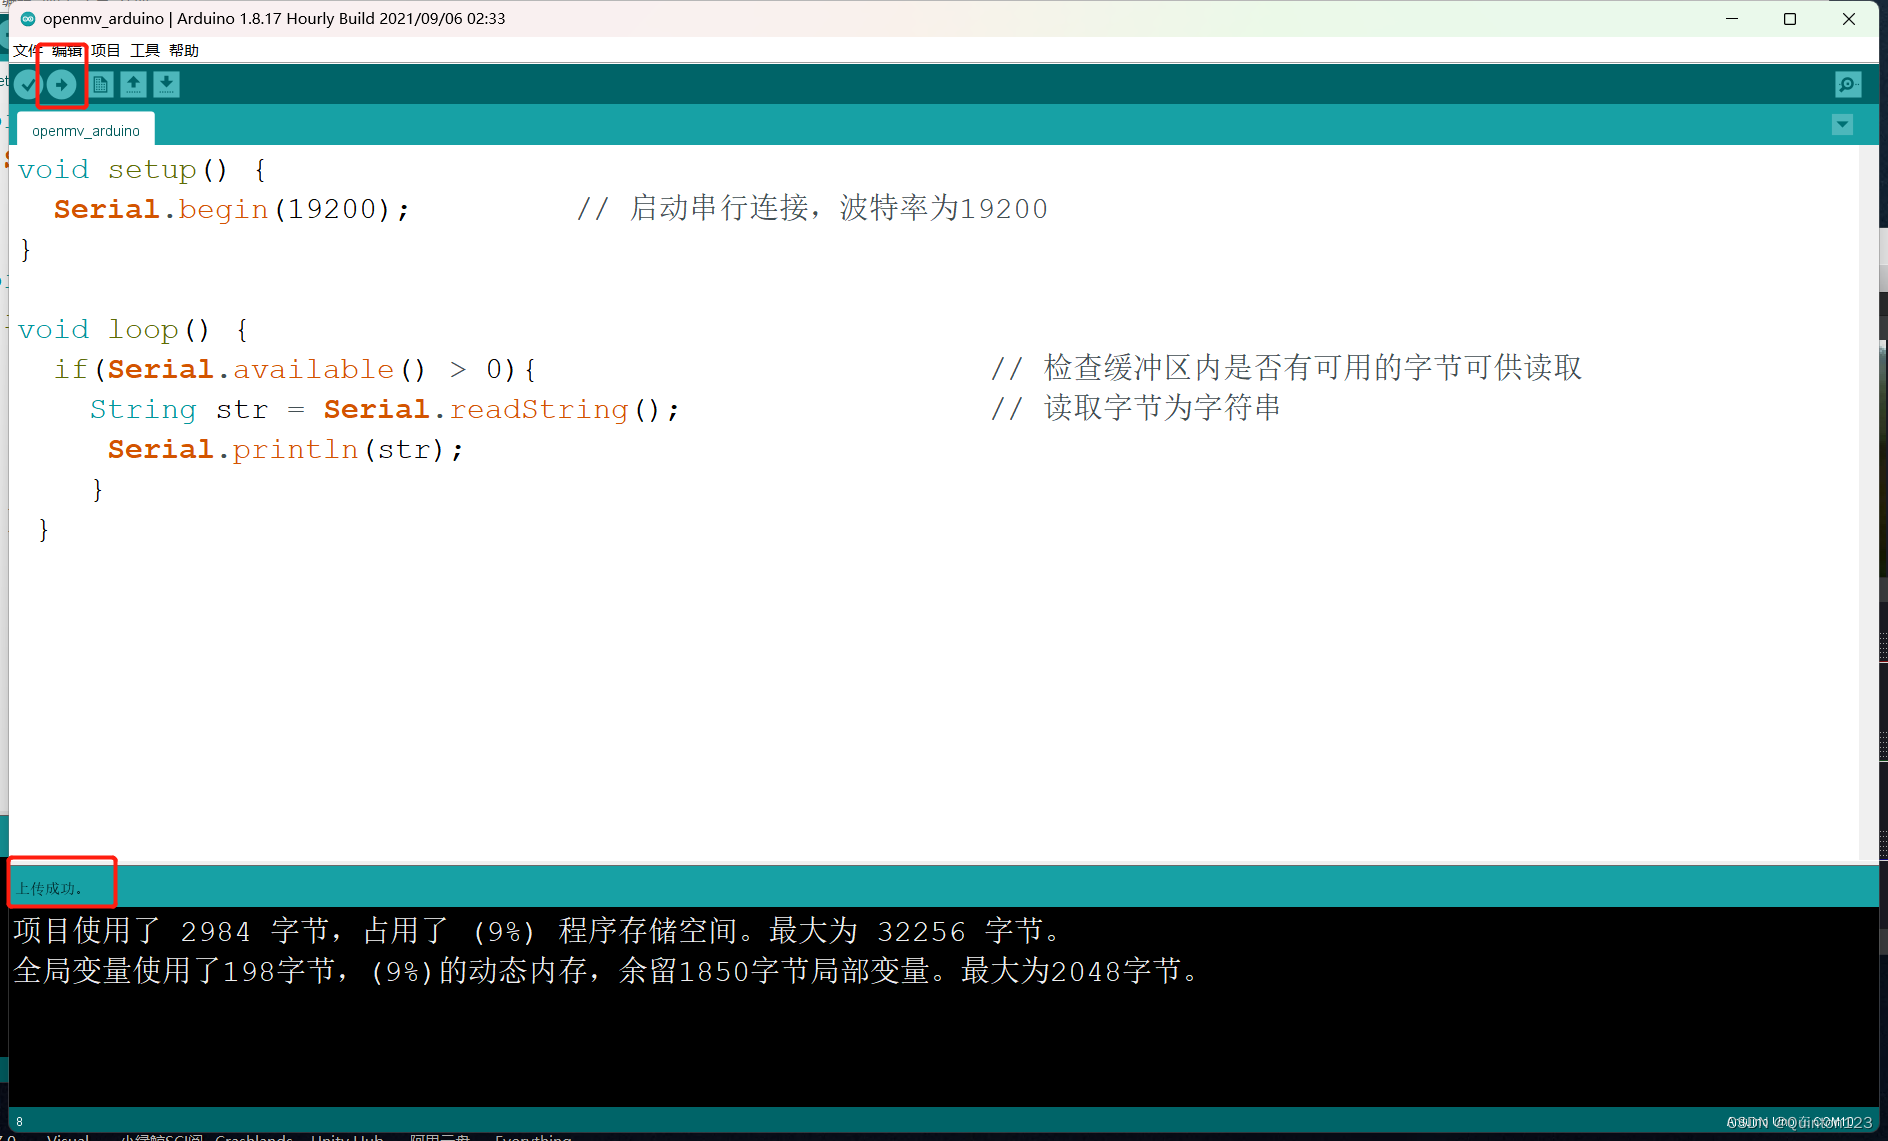This screenshot has width=1888, height=1141.
Task: Open the 工具 menu
Action: 145,51
